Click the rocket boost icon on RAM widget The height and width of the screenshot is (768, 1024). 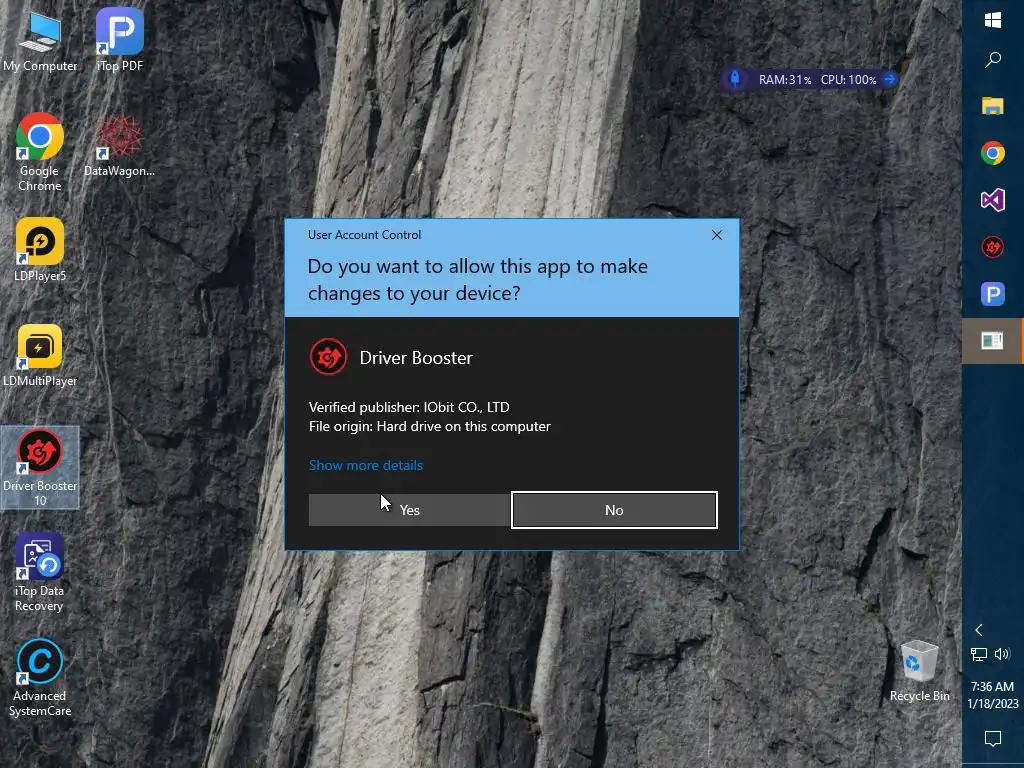[735, 79]
